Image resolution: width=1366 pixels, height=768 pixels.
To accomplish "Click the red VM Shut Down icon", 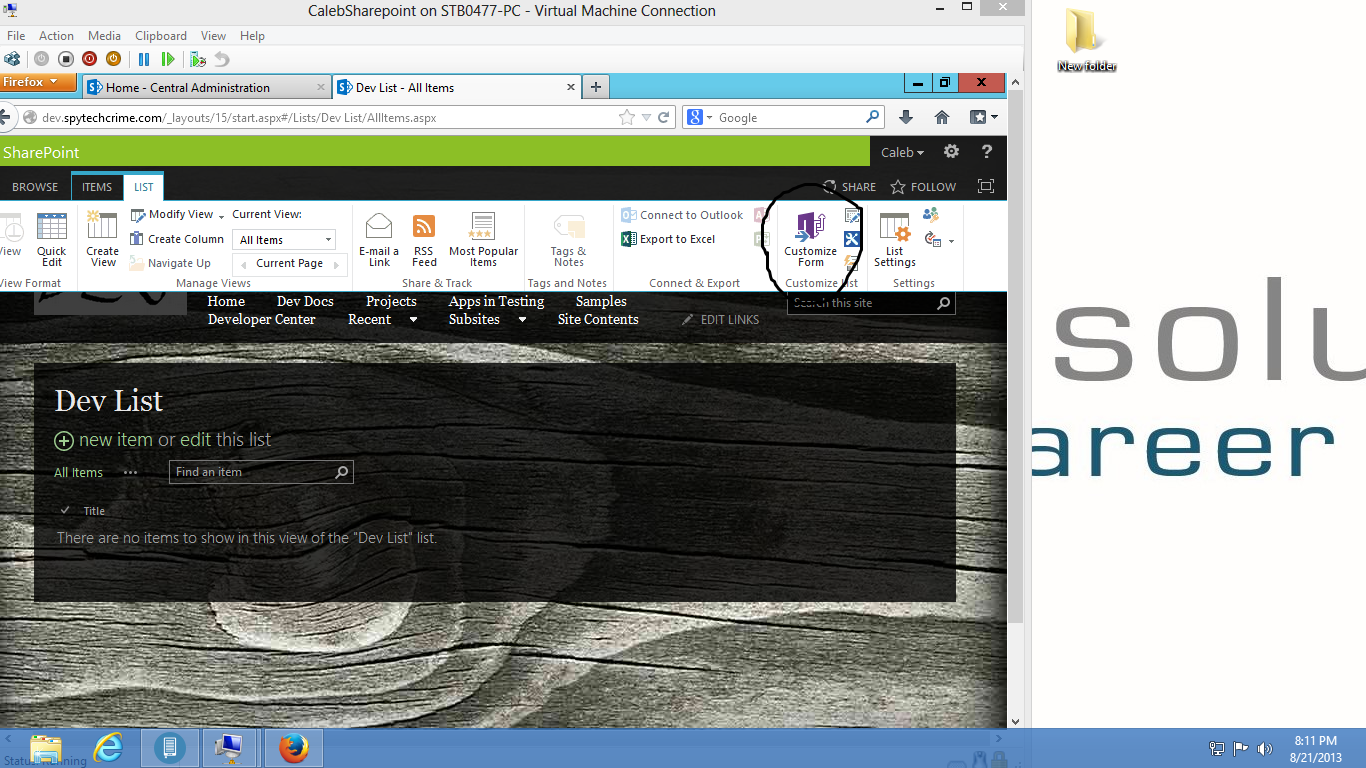I will click(x=89, y=59).
